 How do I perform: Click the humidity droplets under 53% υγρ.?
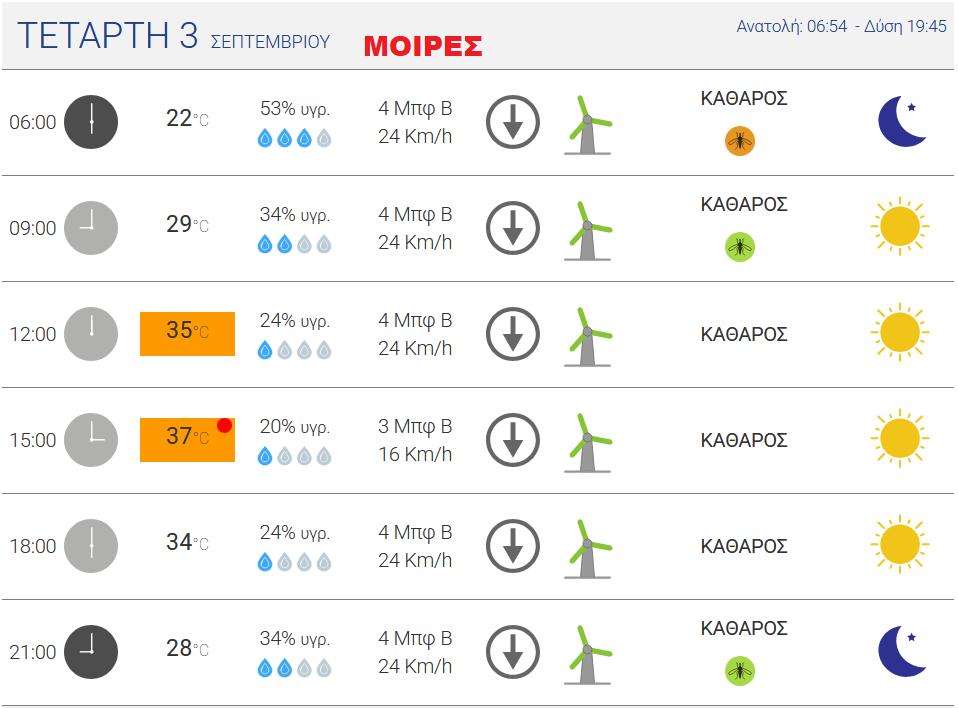pos(294,138)
